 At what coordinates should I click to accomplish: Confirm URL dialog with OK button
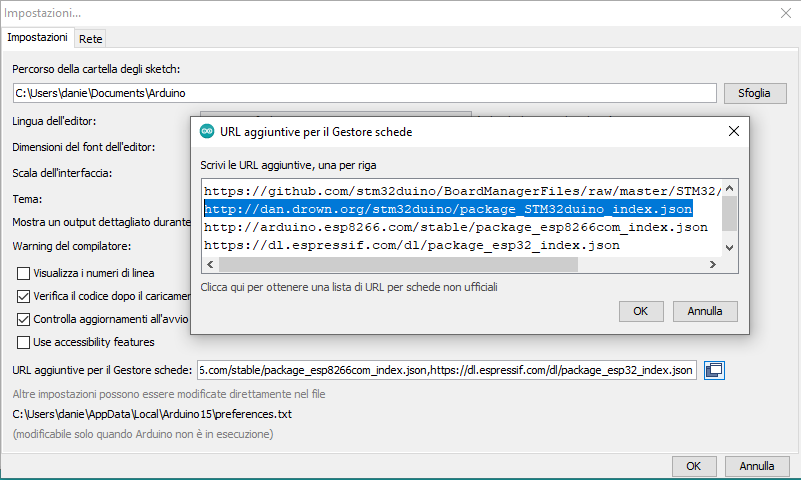641,311
